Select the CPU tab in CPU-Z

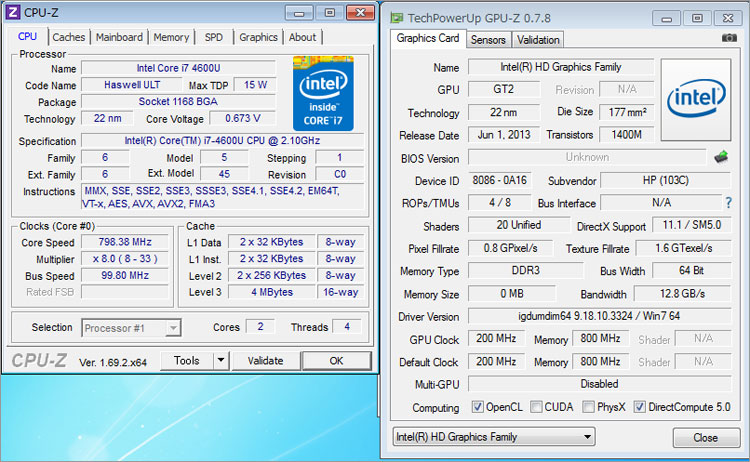coord(27,36)
